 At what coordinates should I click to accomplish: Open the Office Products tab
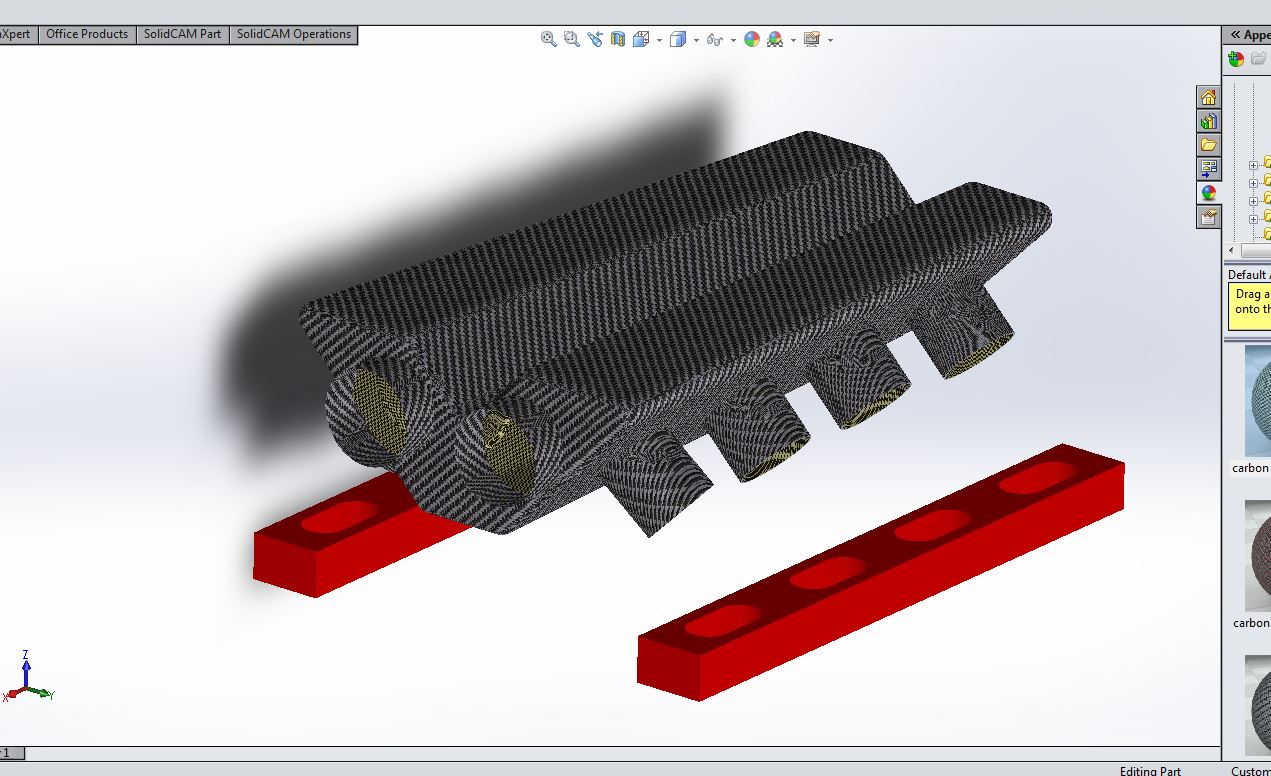tap(87, 34)
